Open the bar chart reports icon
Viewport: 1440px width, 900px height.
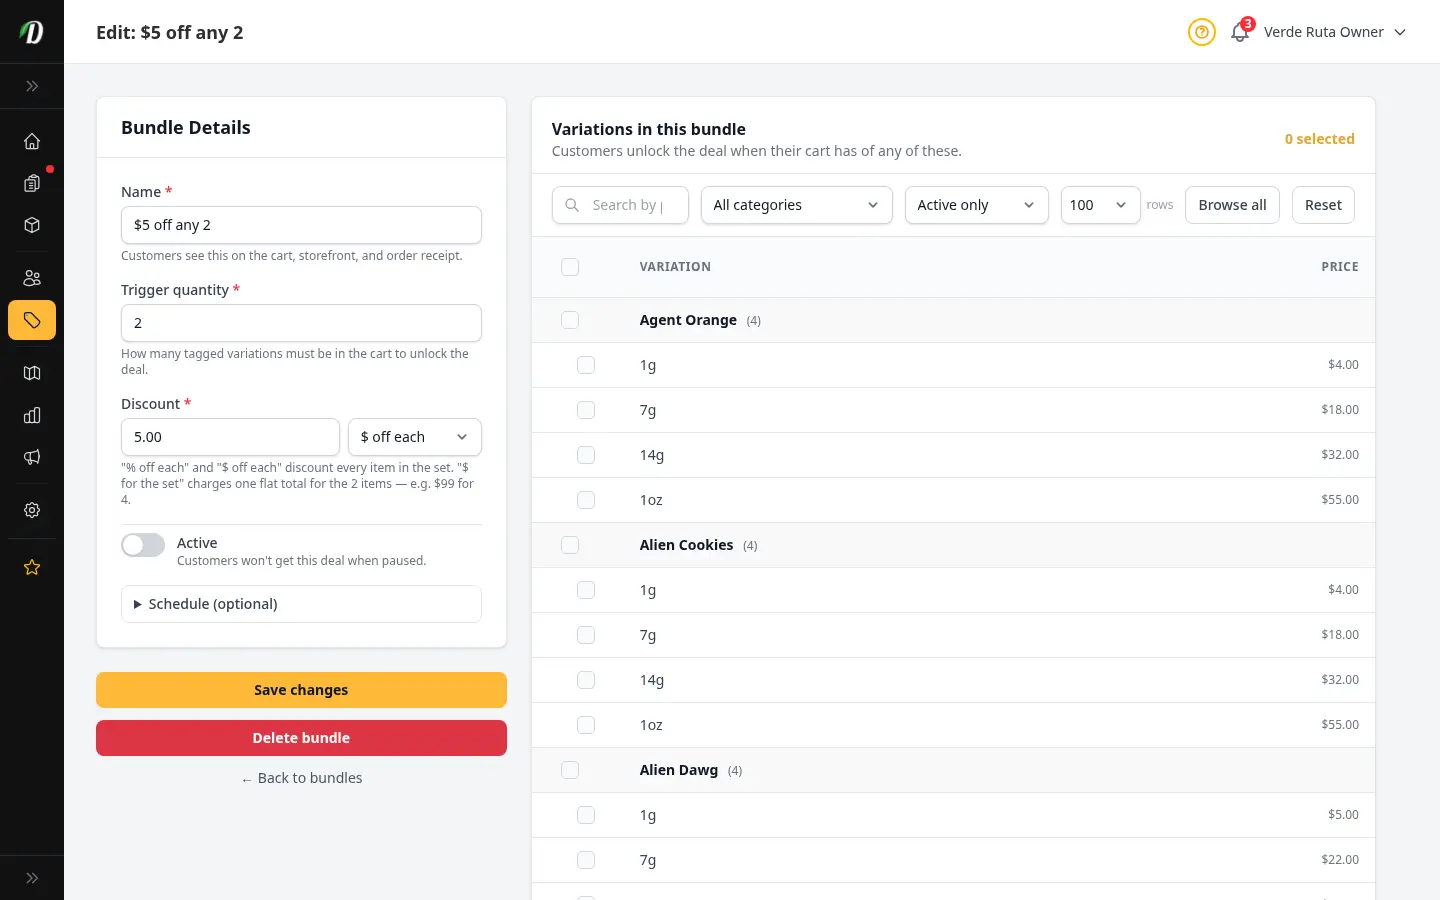(32, 415)
